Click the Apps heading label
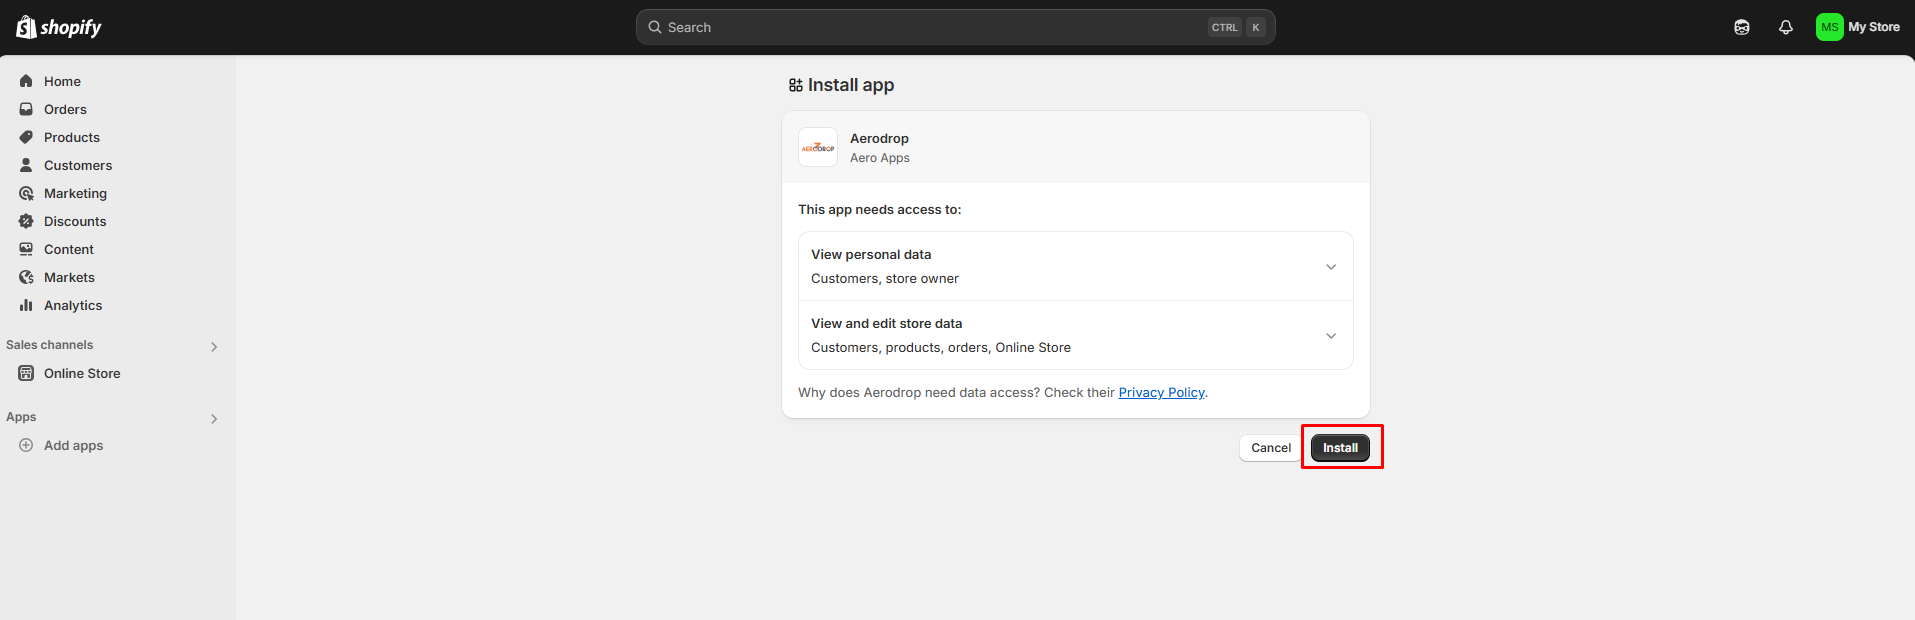Viewport: 1915px width, 620px height. click(x=21, y=417)
